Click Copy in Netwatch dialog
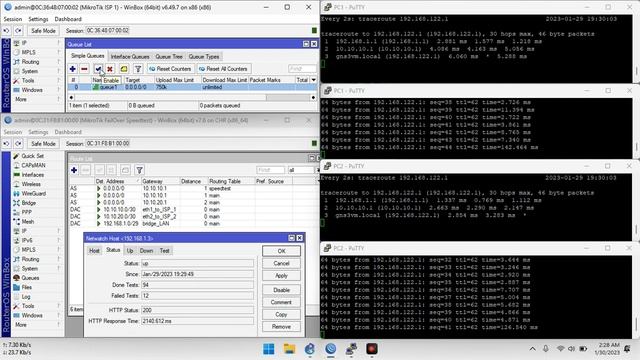This screenshot has height=360, width=640. pos(281,314)
